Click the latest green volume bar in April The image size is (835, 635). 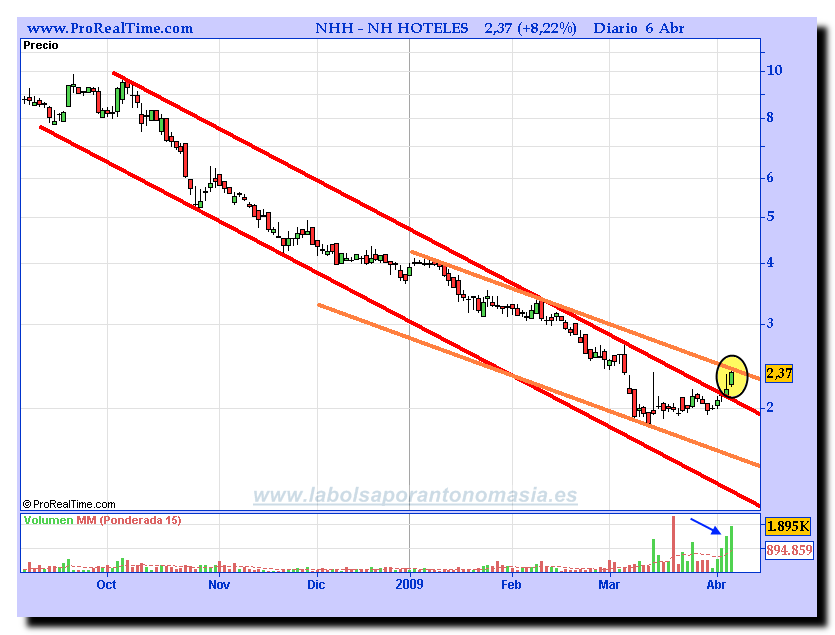point(732,549)
